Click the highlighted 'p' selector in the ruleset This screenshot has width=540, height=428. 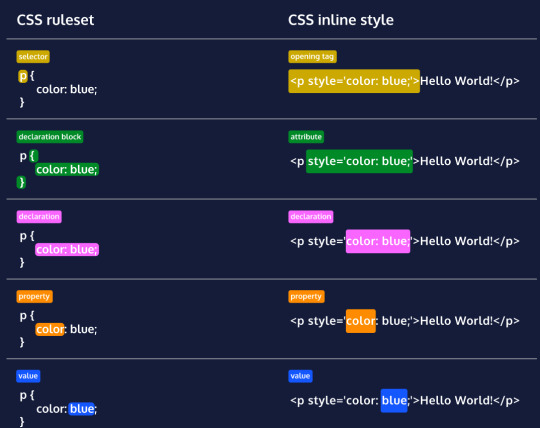click(x=23, y=76)
